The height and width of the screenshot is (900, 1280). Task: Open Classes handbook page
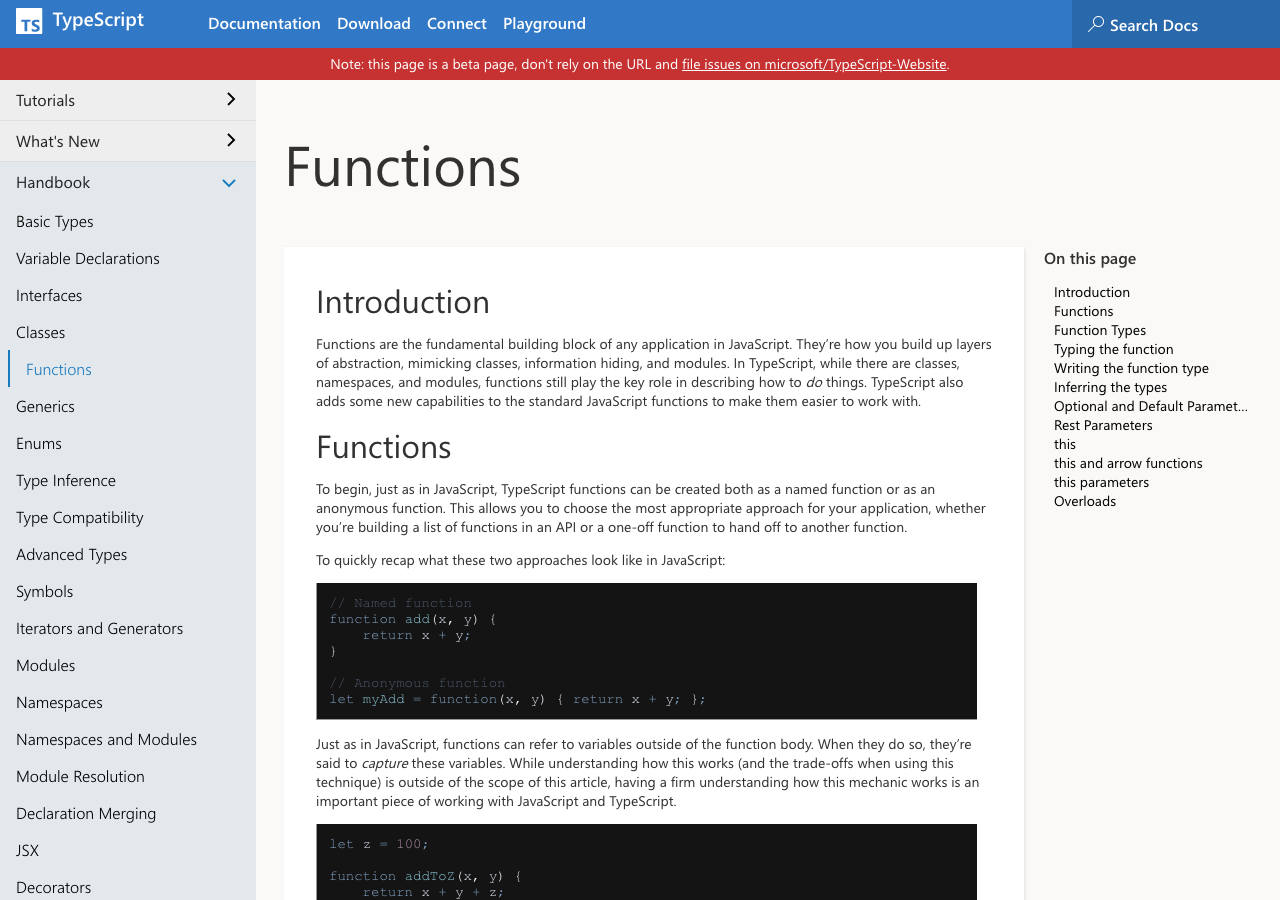point(41,332)
